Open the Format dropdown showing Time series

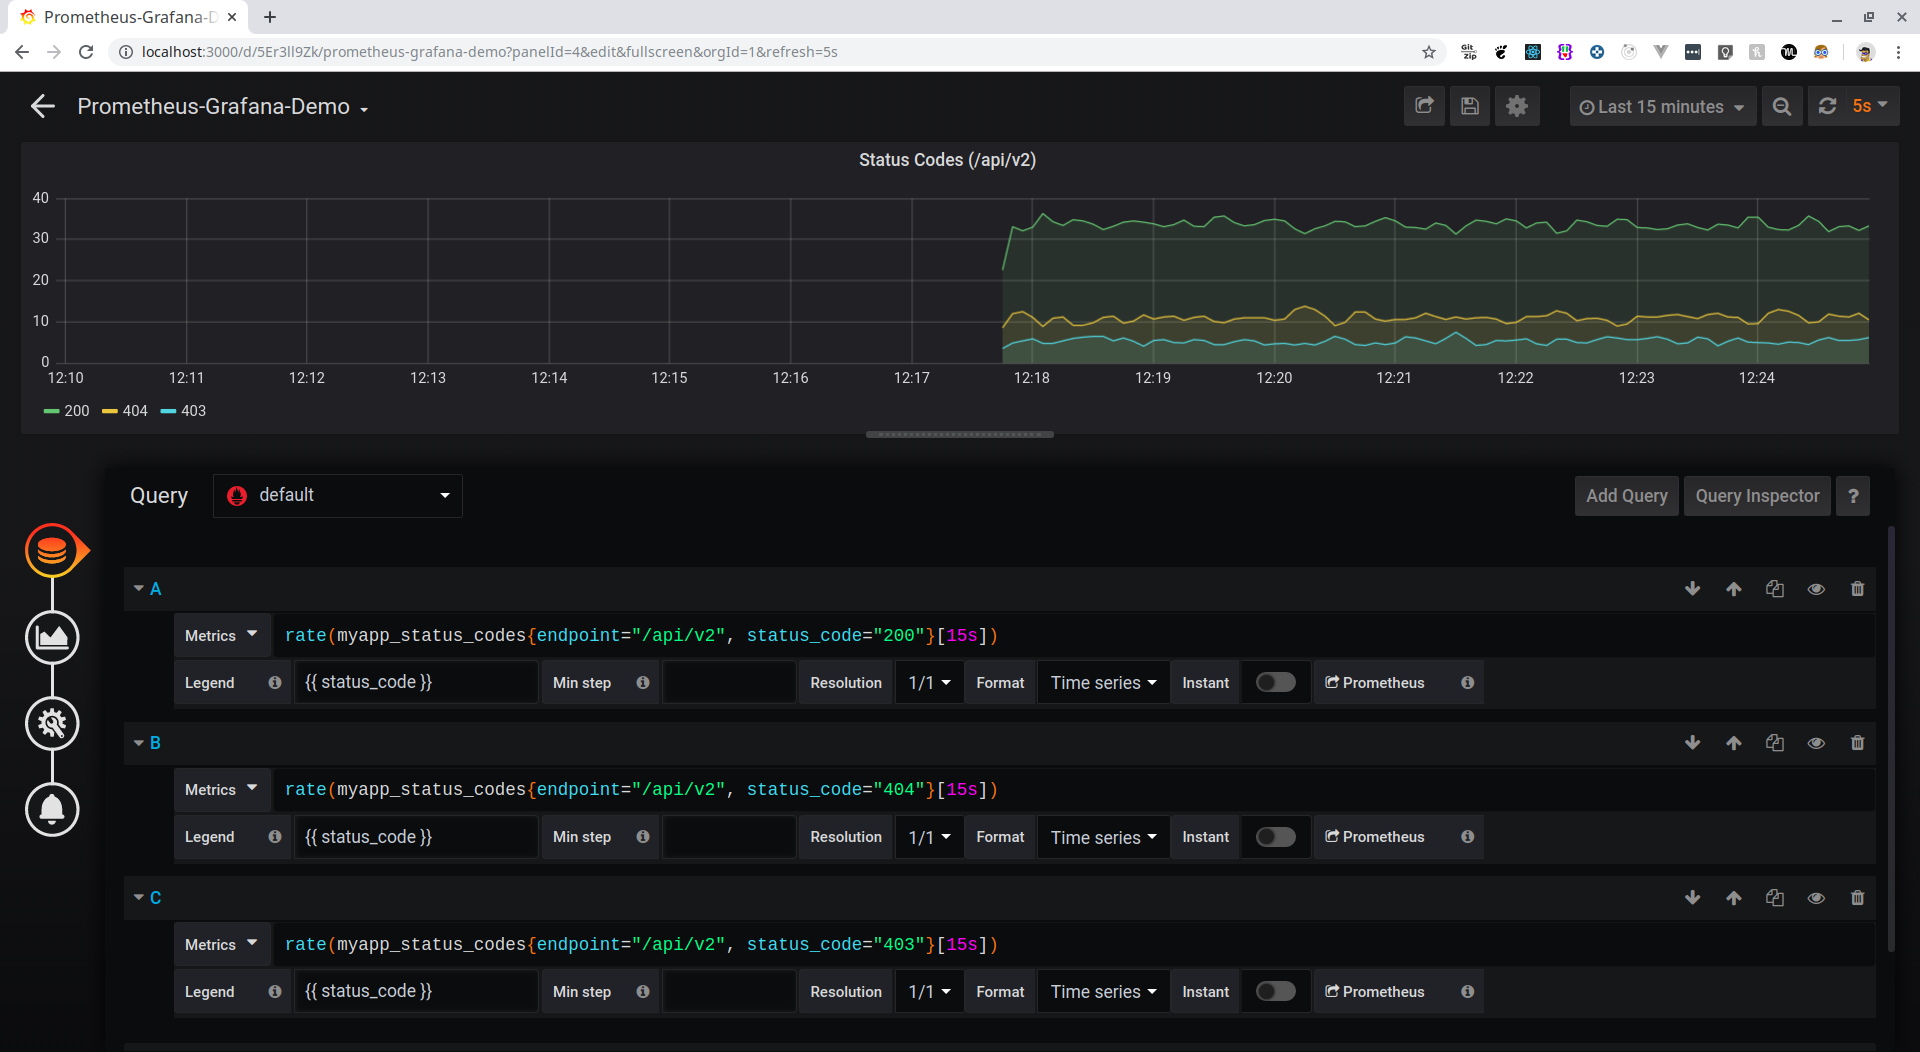[x=1101, y=682]
